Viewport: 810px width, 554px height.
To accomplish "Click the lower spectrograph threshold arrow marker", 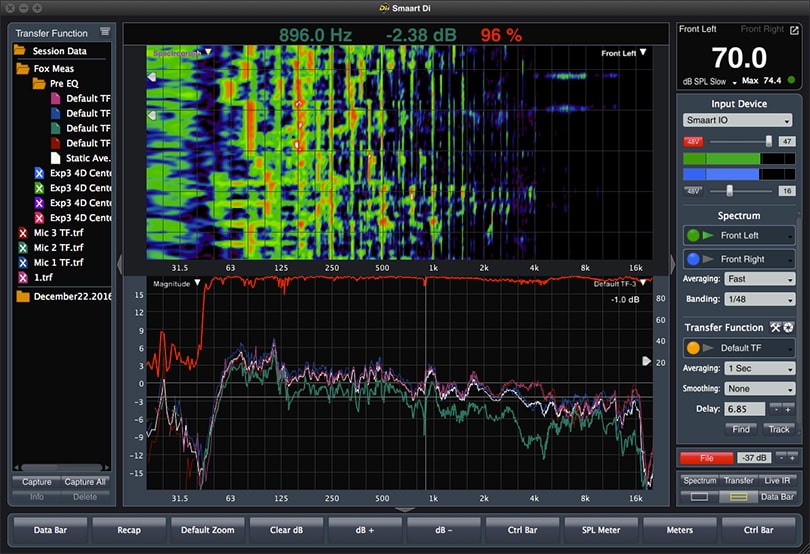I will [151, 115].
